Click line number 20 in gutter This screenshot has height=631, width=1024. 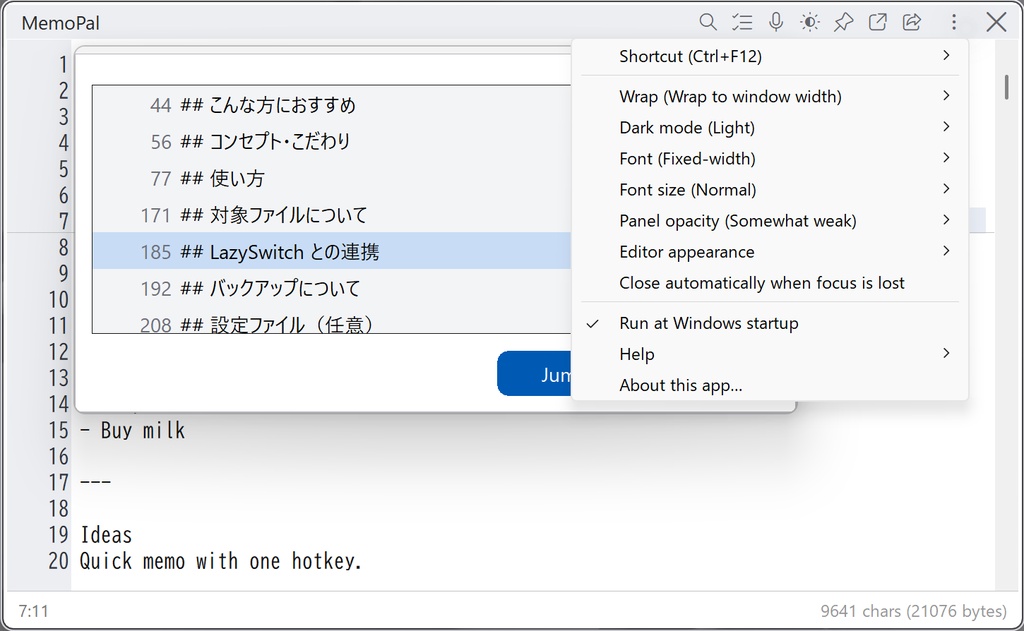(x=59, y=561)
